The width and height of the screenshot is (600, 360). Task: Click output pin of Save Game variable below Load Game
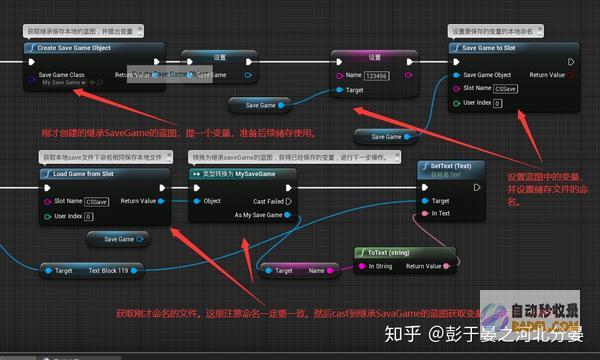140,239
